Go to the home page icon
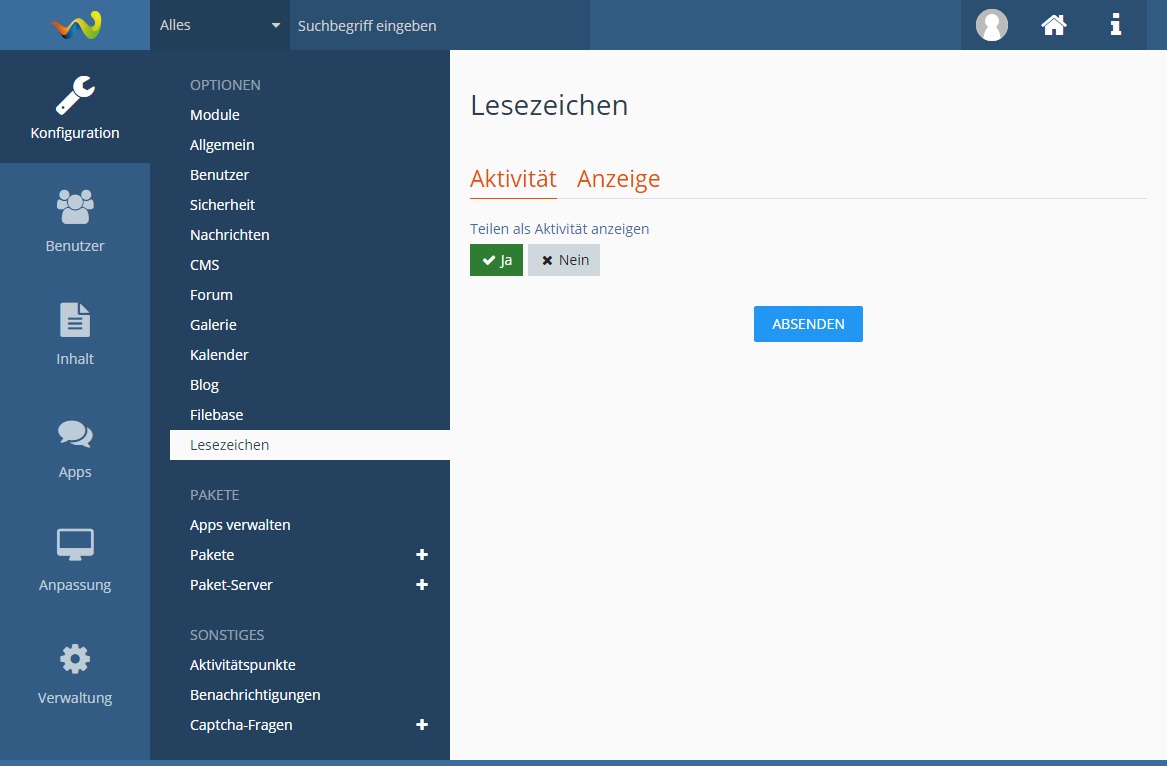This screenshot has height=766, width=1167. click(x=1053, y=25)
